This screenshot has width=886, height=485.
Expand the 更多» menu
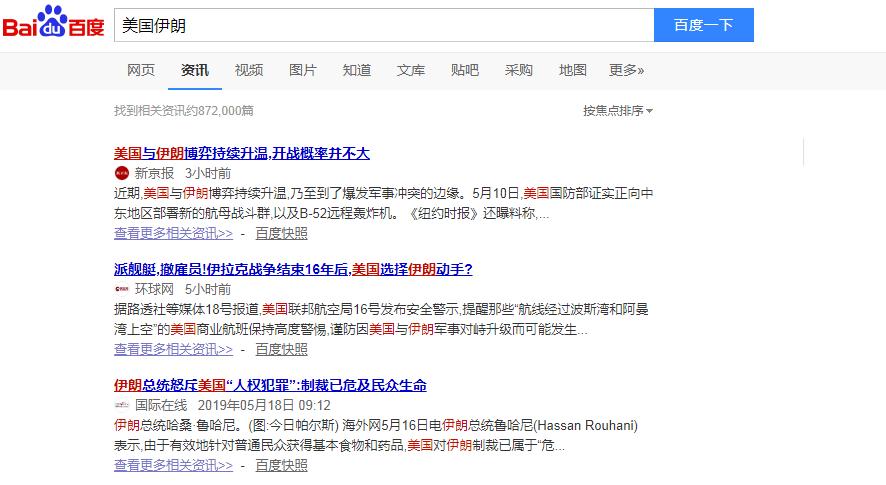627,70
